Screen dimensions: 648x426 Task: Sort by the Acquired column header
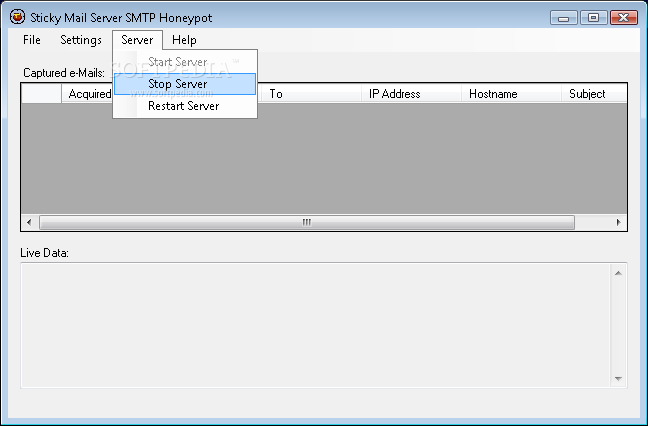click(x=87, y=94)
